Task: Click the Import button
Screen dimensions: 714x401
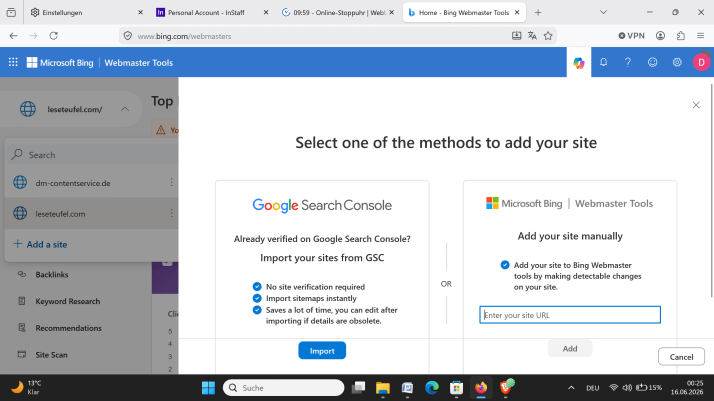Action: (x=322, y=350)
